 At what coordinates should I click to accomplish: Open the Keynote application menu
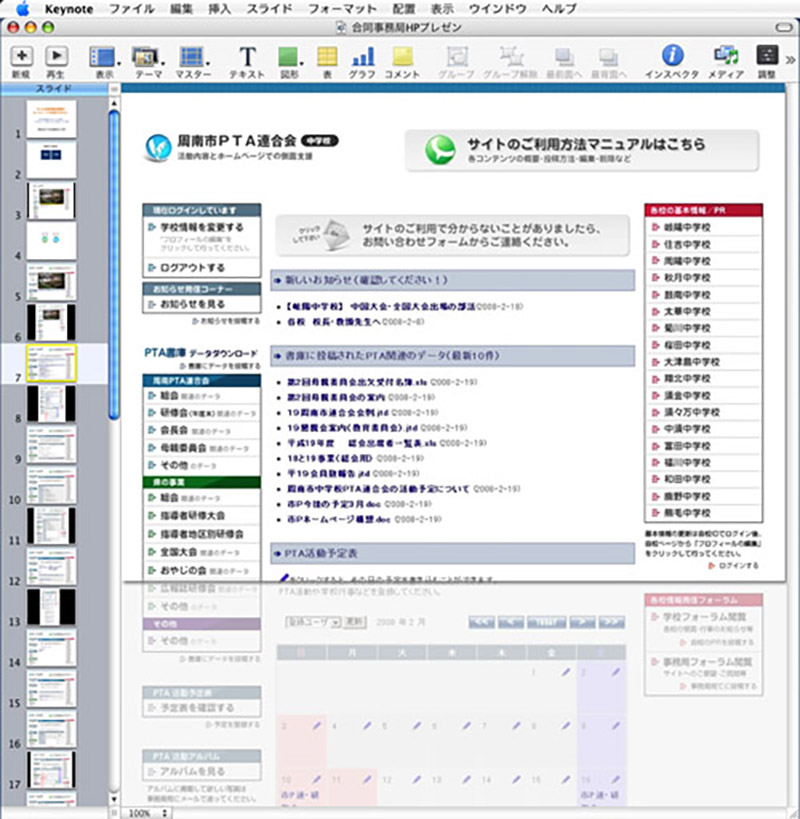click(x=69, y=9)
